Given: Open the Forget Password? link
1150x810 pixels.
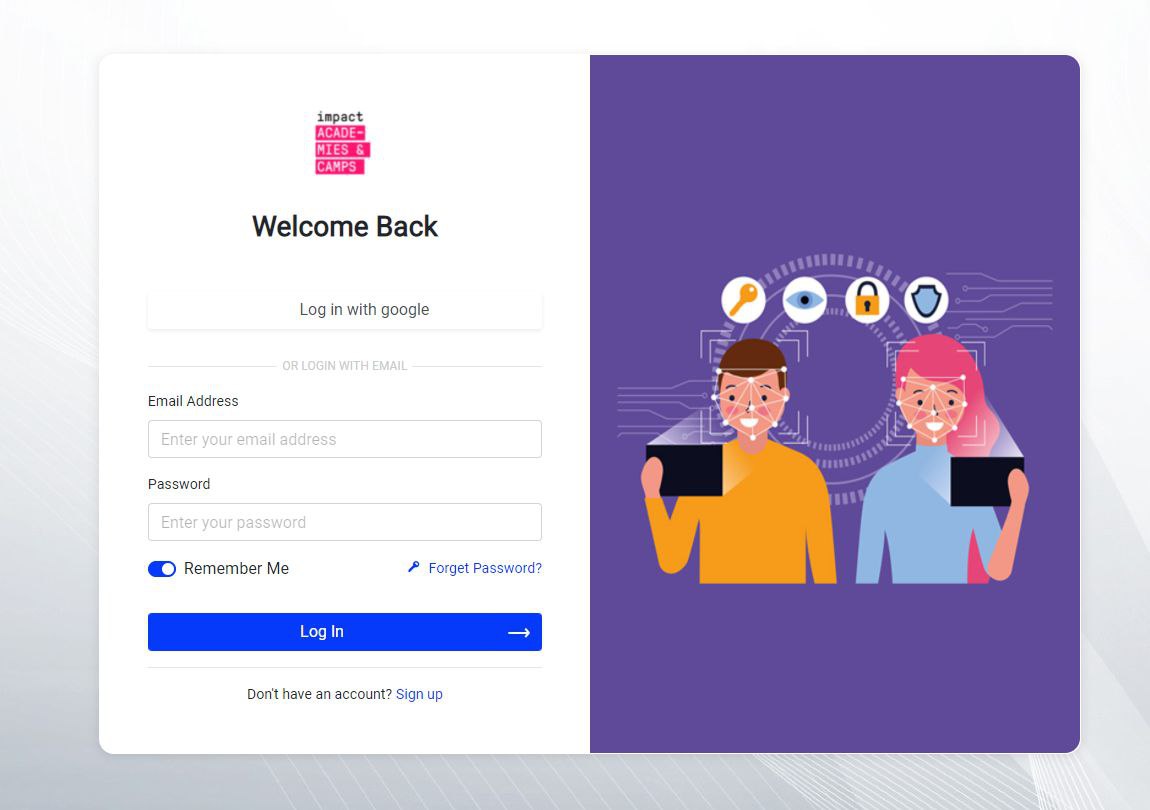Looking at the screenshot, I should pos(485,568).
